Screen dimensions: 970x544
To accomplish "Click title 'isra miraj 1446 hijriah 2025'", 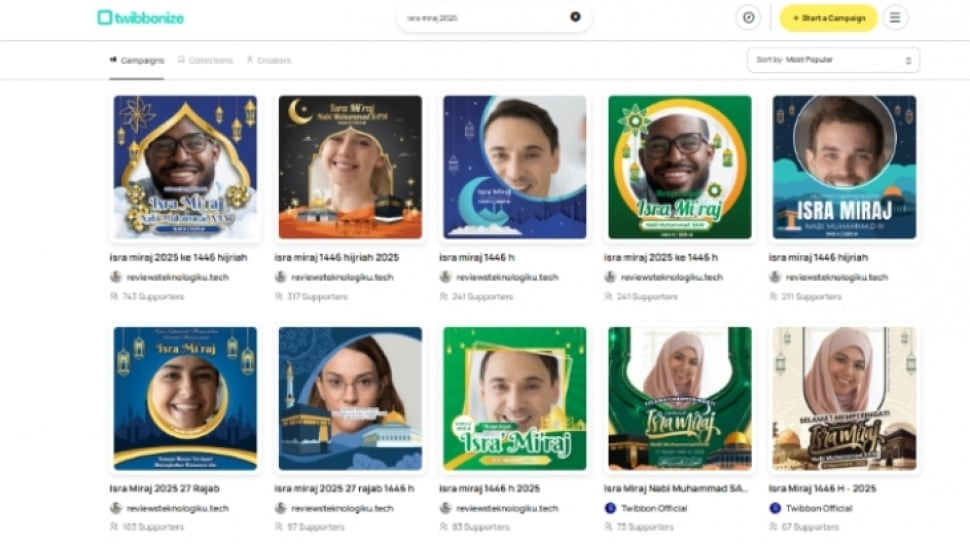I will [x=337, y=257].
